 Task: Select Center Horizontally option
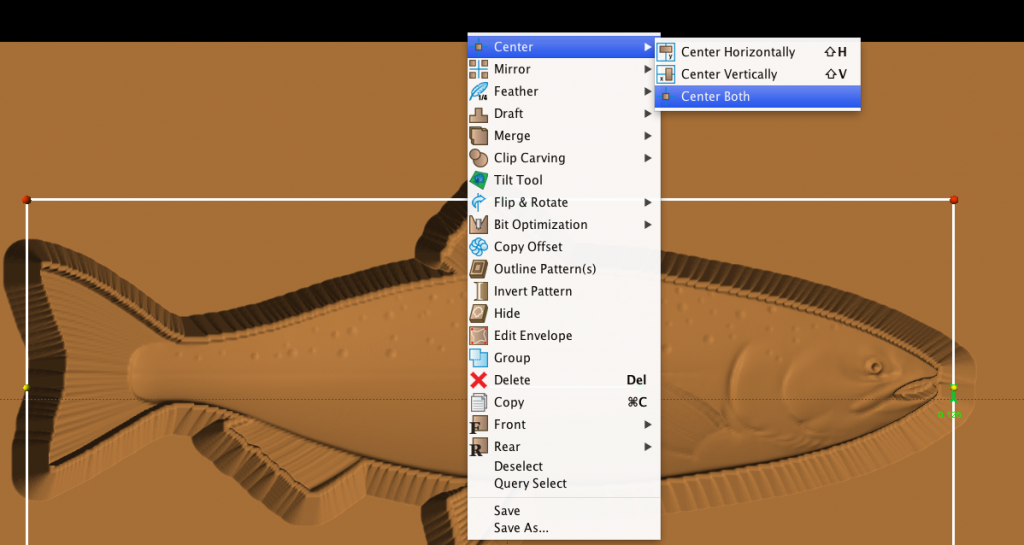(x=758, y=52)
